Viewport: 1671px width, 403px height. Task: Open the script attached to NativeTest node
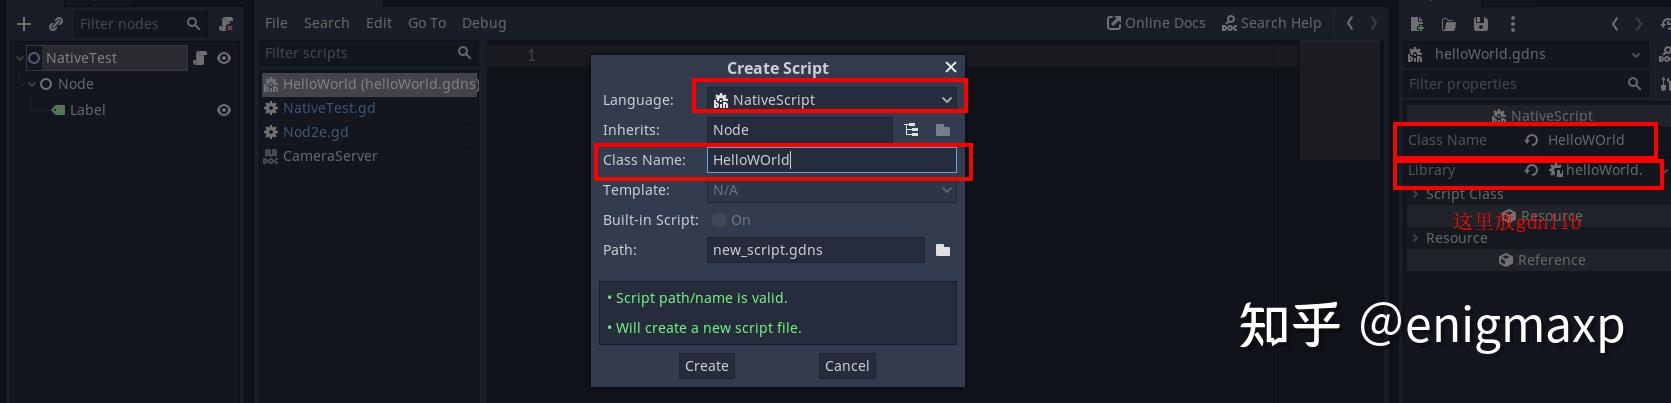click(x=199, y=58)
